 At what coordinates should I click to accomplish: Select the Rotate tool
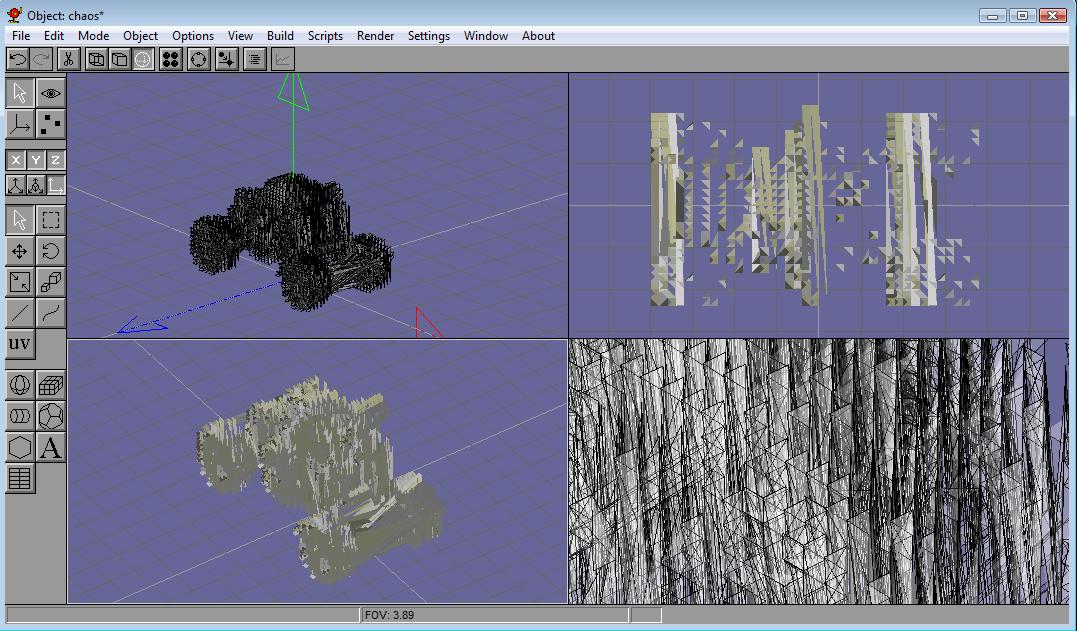coord(50,251)
